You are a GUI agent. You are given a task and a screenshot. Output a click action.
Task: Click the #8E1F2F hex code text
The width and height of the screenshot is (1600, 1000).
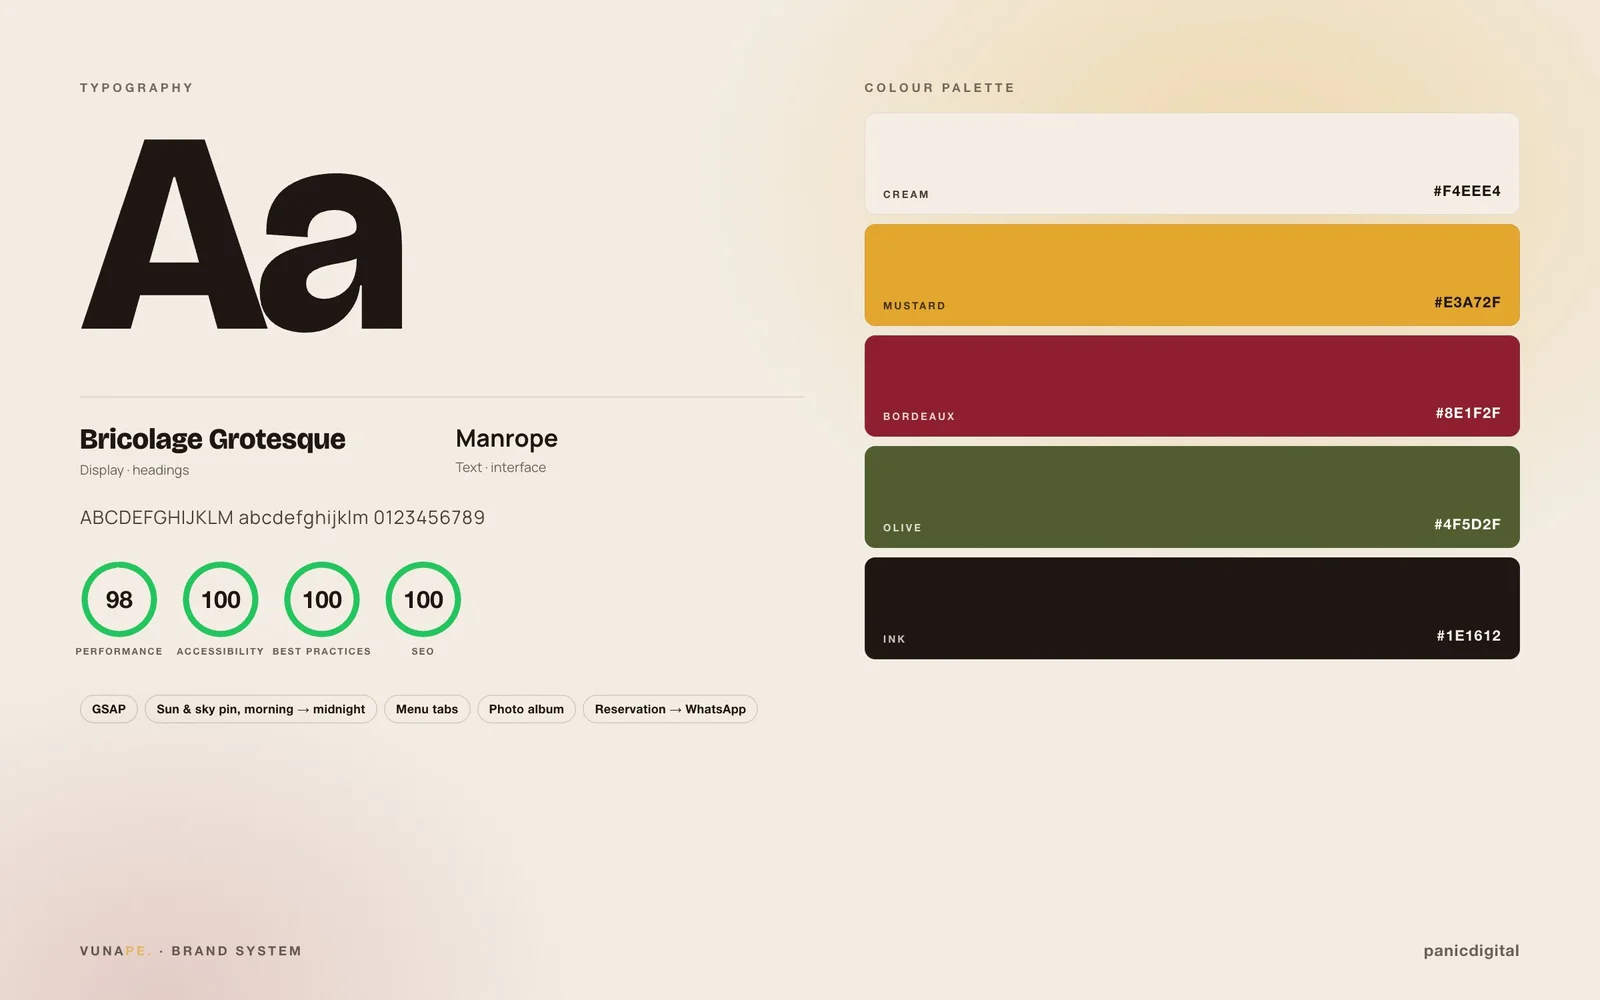point(1468,413)
